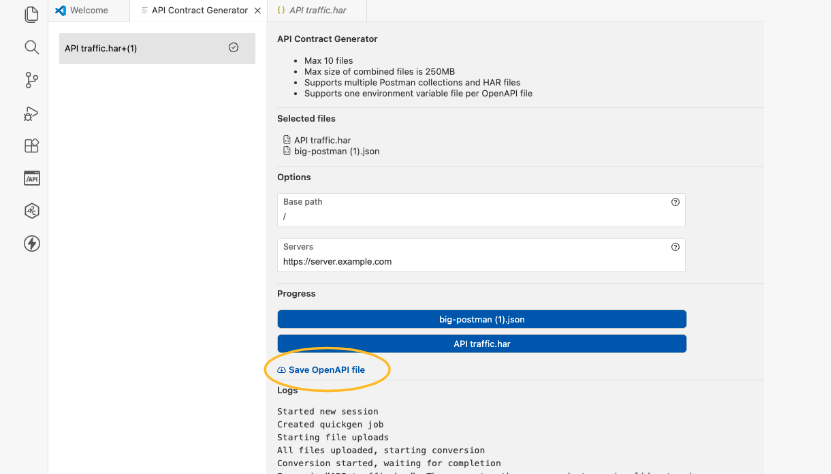Click the cloud download icon beside Save OpenAPI
The width and height of the screenshot is (831, 474).
(281, 370)
